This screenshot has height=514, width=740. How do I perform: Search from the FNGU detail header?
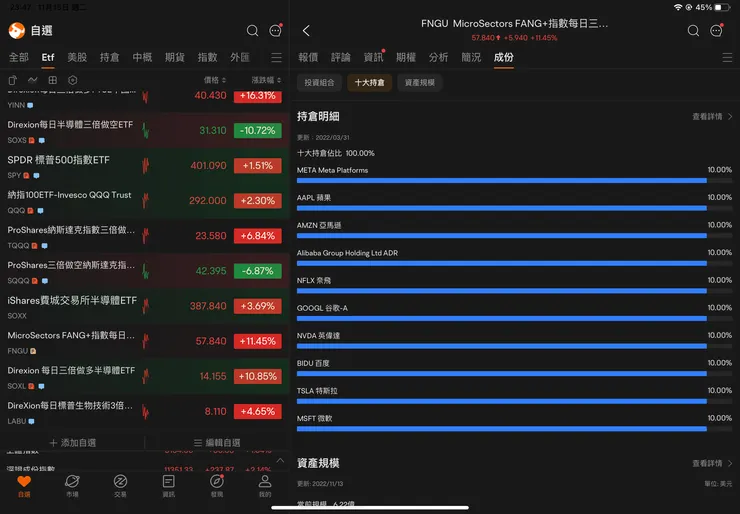tap(693, 31)
